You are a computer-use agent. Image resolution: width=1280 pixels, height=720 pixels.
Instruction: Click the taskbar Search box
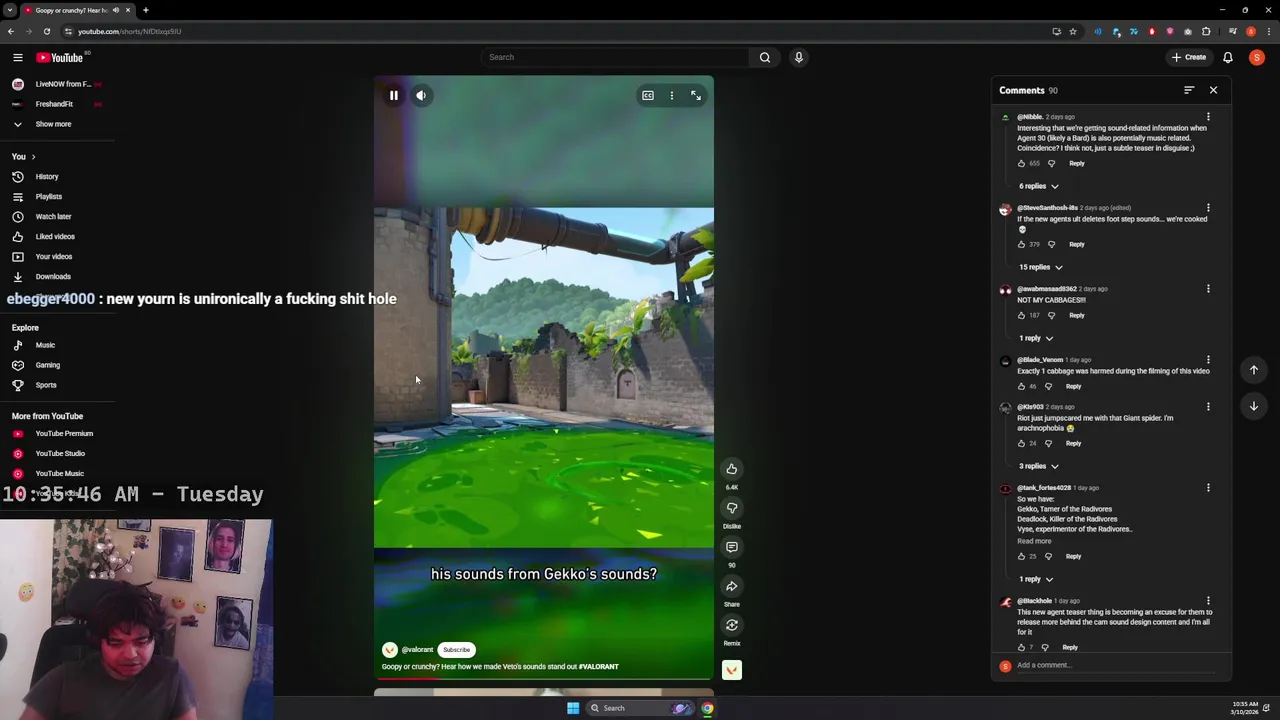coord(640,708)
